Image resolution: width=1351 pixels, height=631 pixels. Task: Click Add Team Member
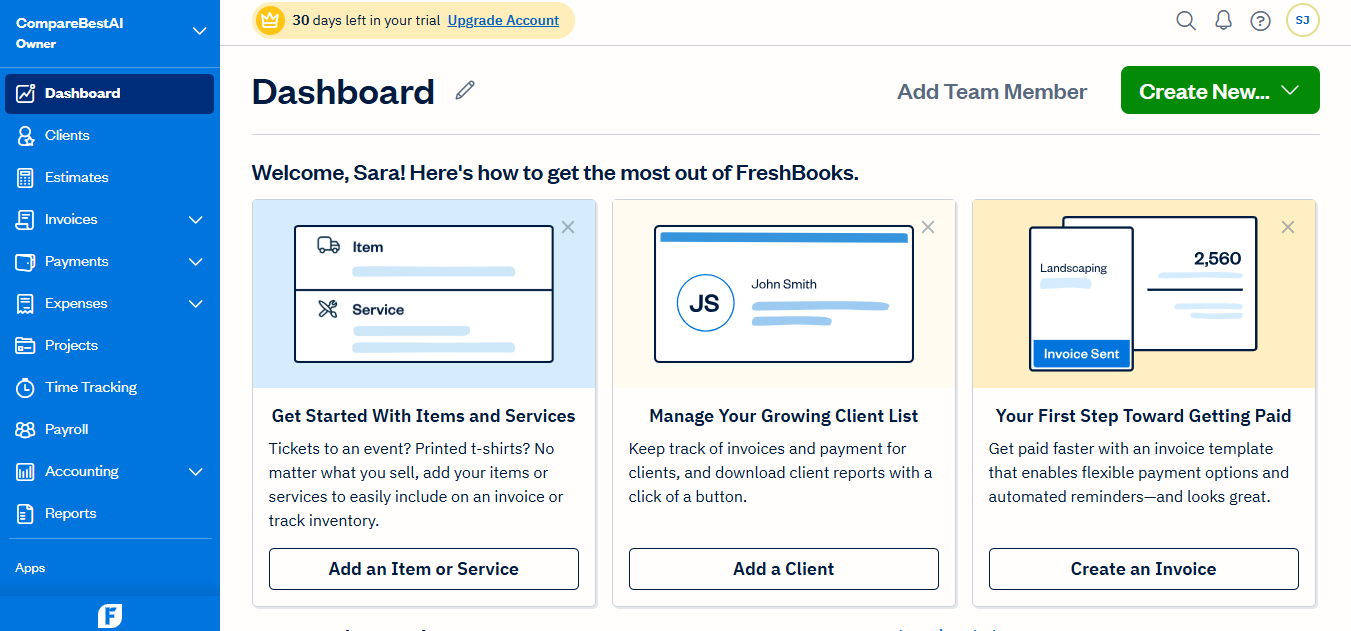click(992, 92)
